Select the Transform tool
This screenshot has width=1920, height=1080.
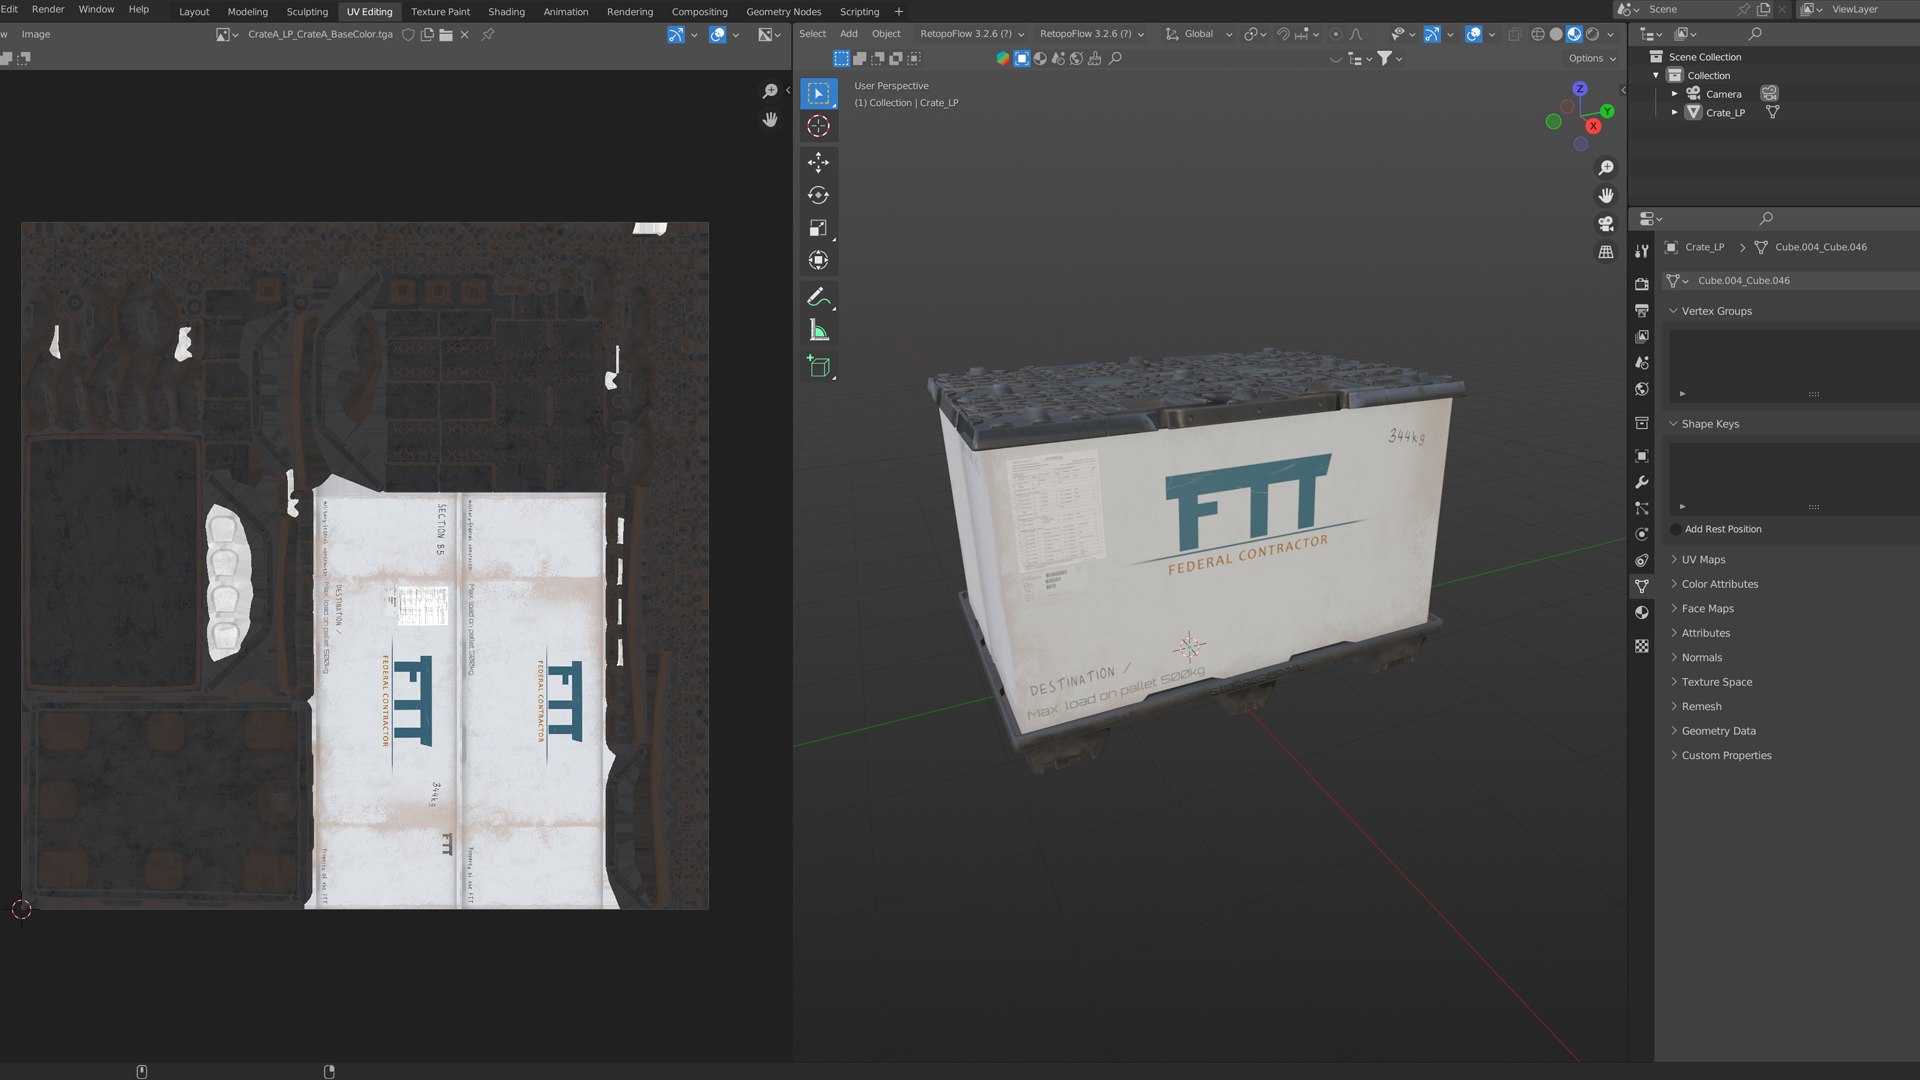click(x=818, y=261)
